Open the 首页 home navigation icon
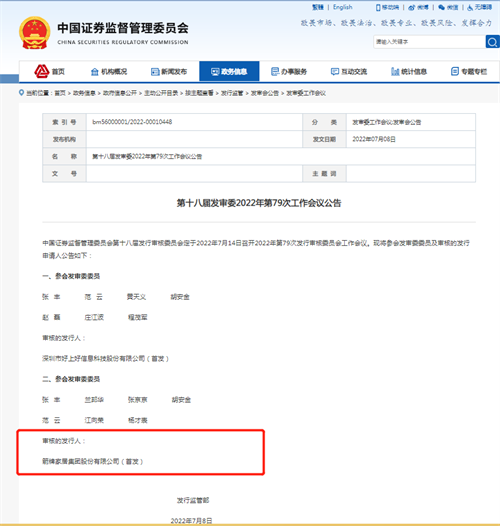This screenshot has height=526, width=500. point(42,71)
